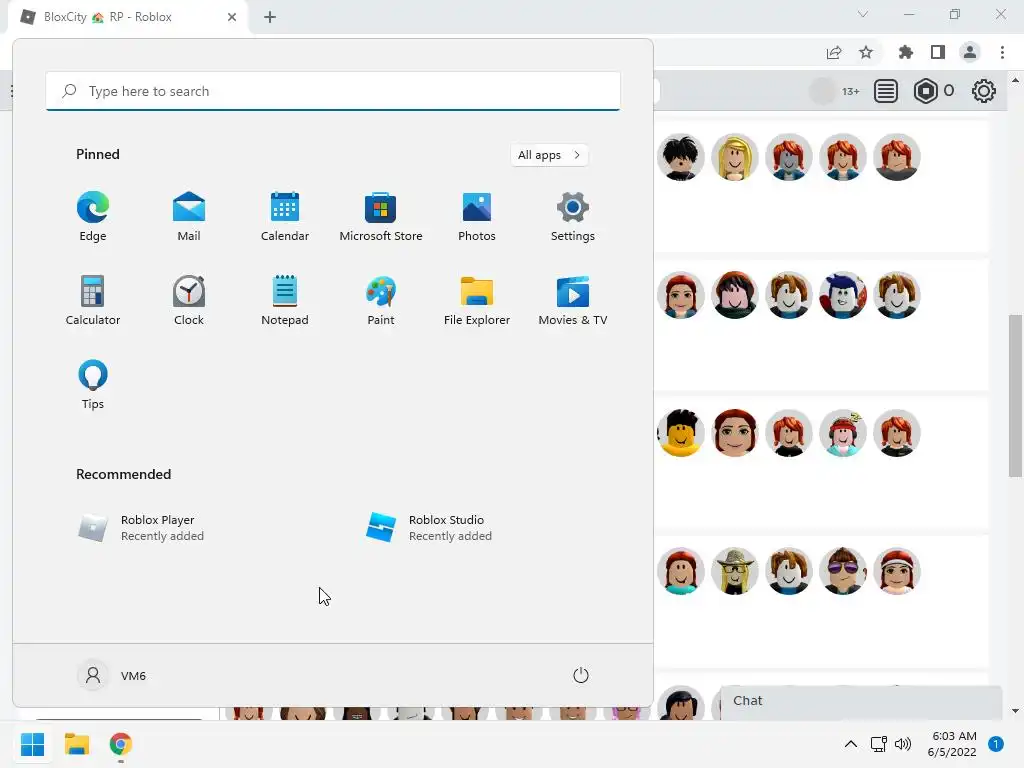Click the power button in Start menu
The image size is (1024, 768).
[x=581, y=675]
